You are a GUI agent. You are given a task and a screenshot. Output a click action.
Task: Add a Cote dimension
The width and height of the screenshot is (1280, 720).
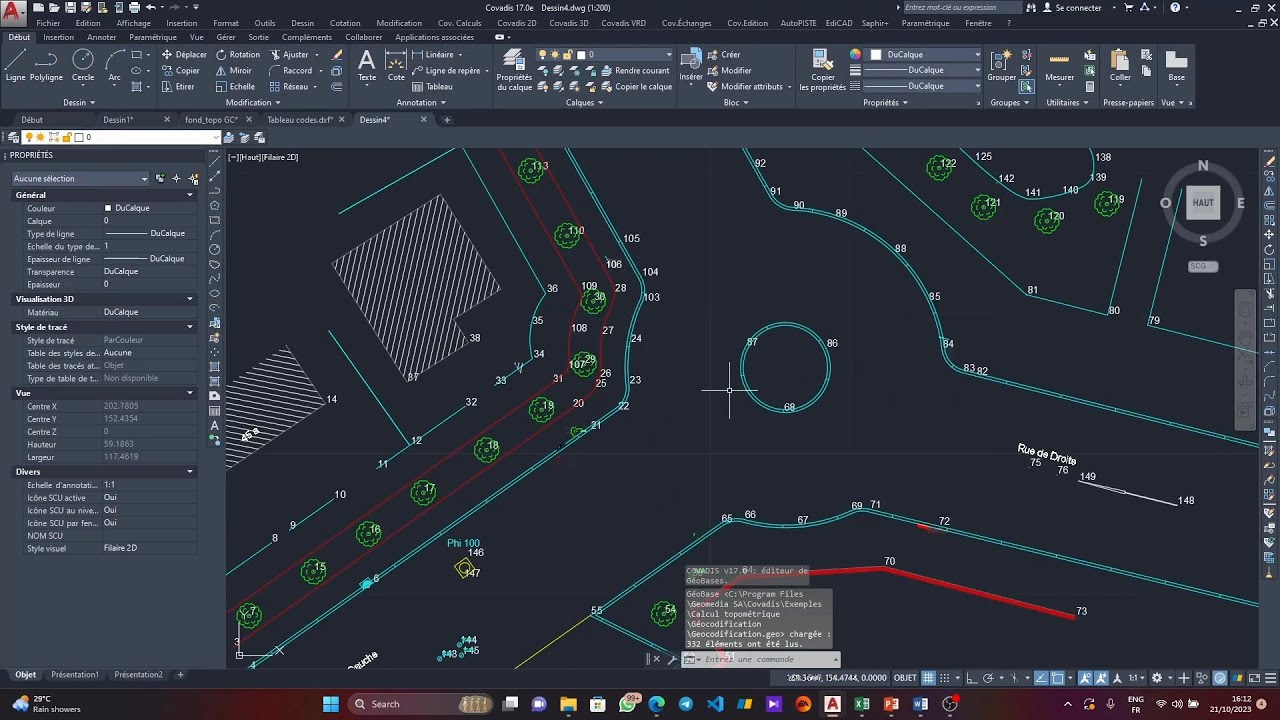click(x=396, y=66)
